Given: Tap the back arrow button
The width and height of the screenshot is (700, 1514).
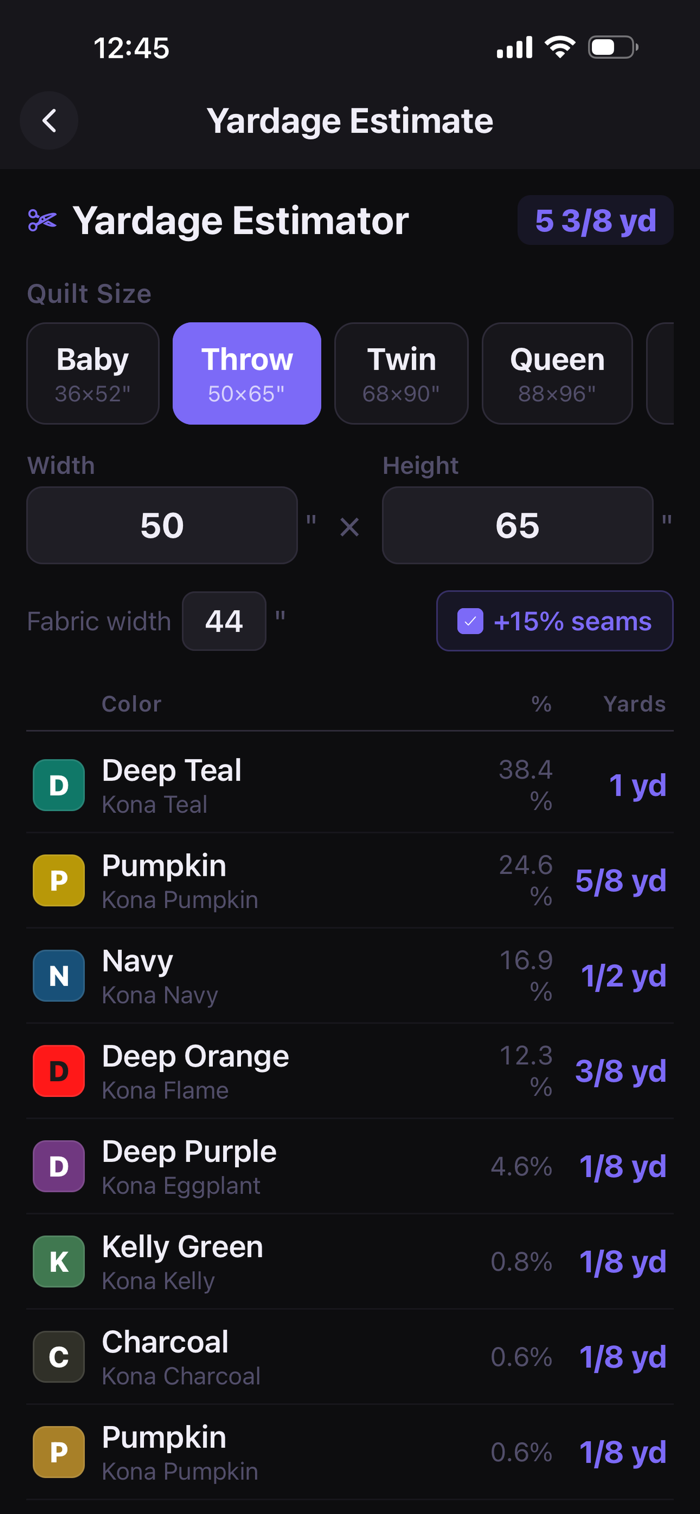Looking at the screenshot, I should click(x=49, y=121).
